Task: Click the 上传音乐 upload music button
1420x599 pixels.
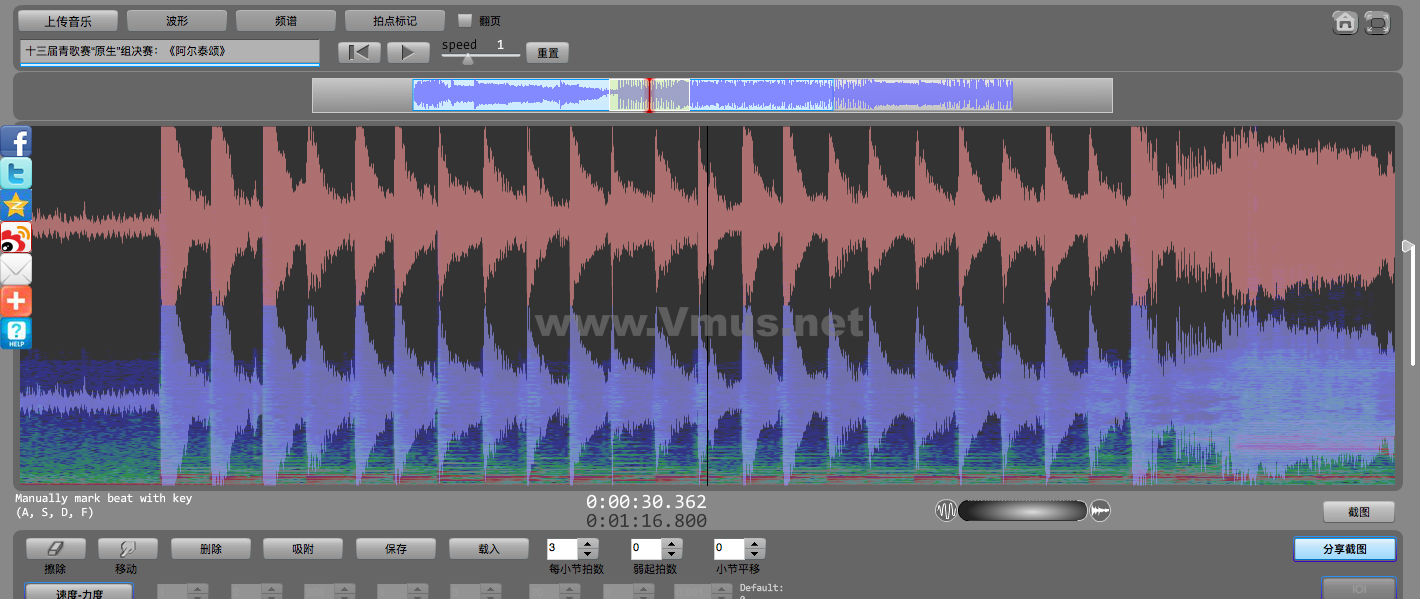Action: pos(68,21)
